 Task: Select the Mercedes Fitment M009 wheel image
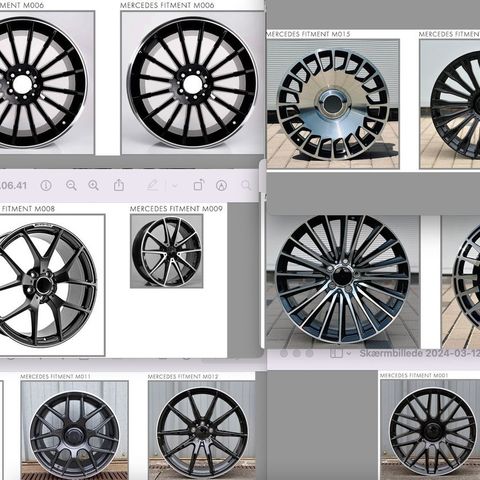[167, 251]
